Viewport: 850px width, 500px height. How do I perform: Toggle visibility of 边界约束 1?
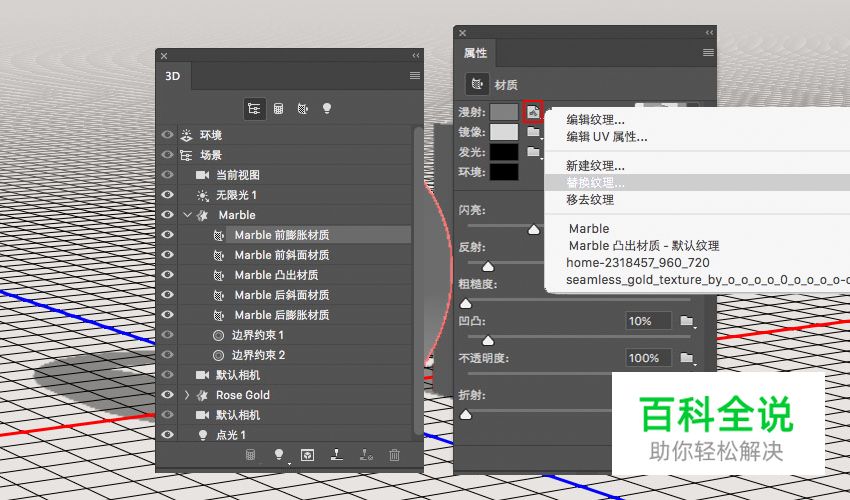tap(168, 335)
